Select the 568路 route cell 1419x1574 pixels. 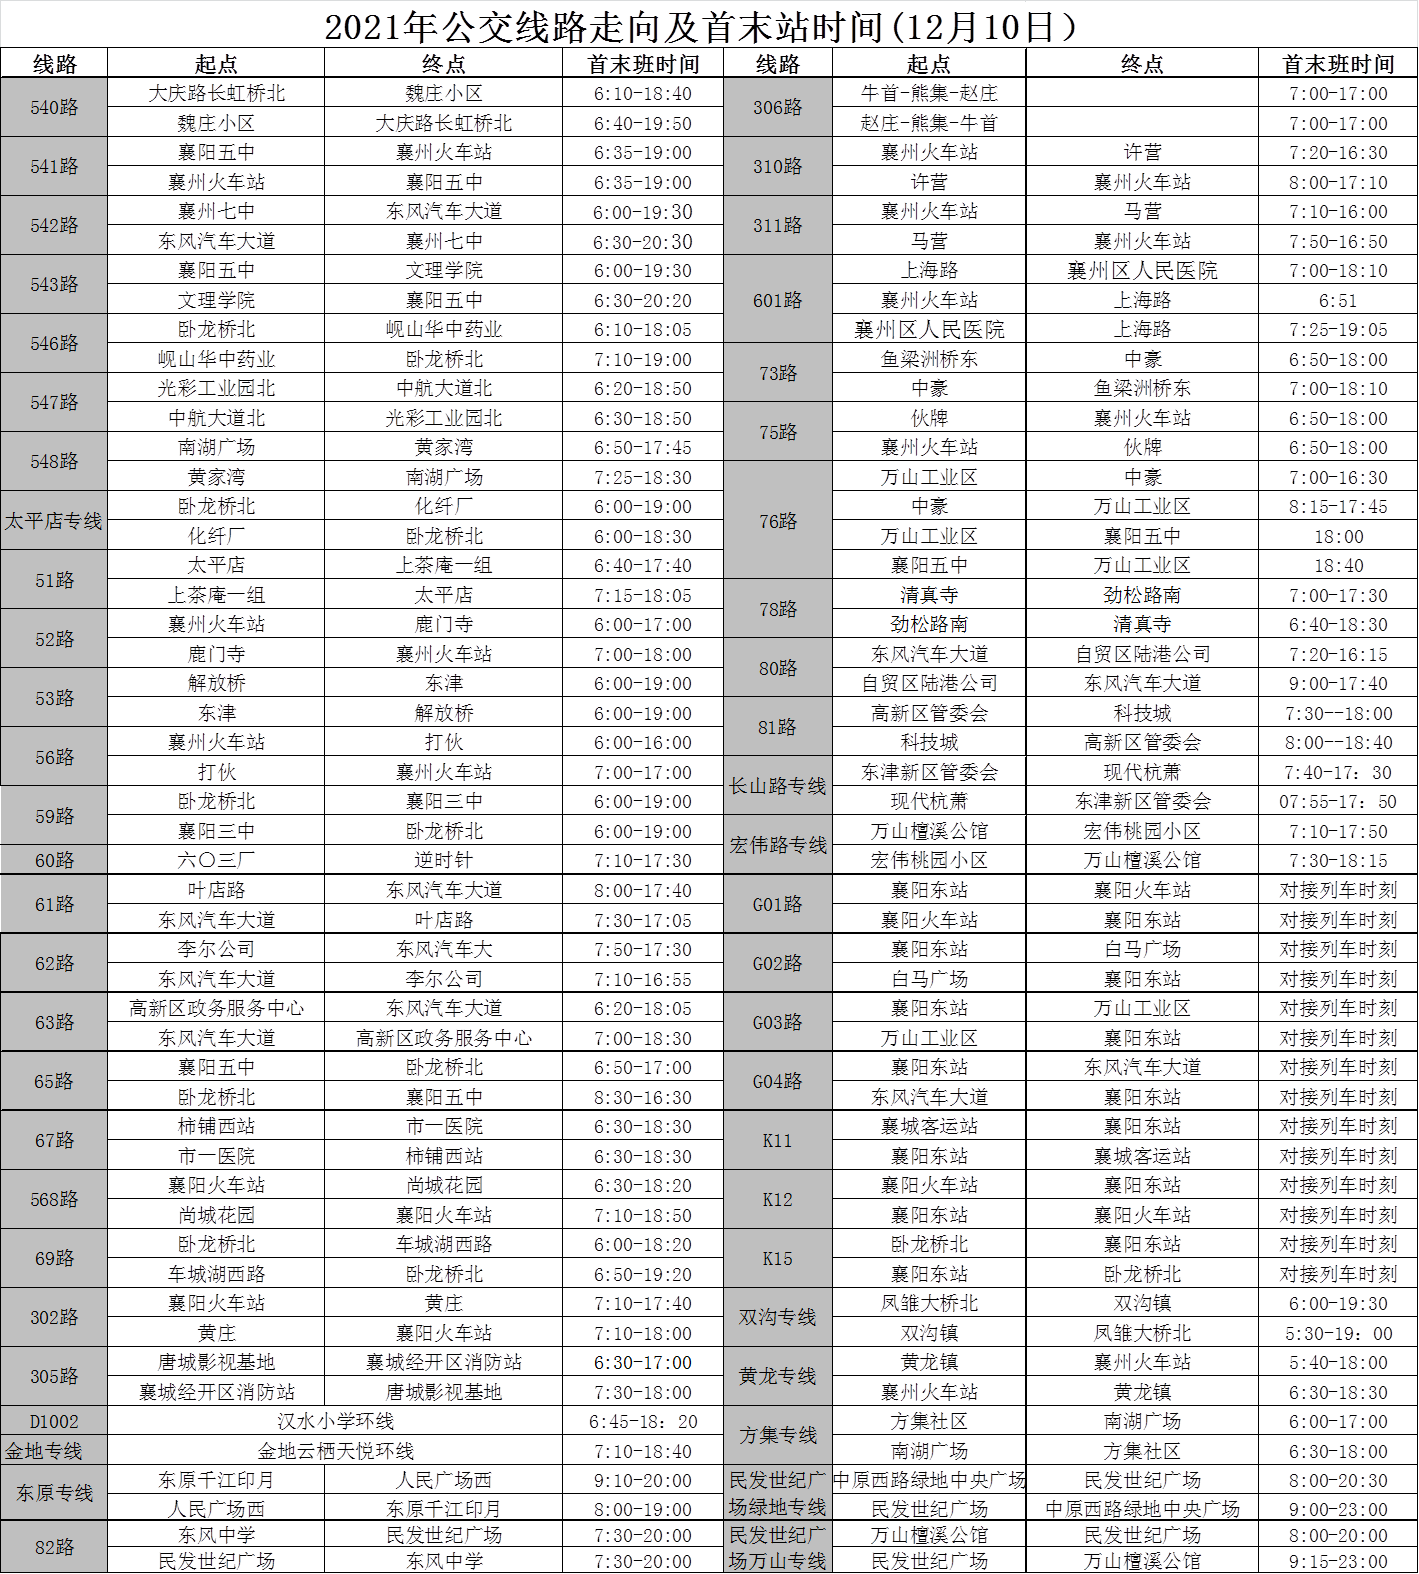click(x=54, y=1199)
